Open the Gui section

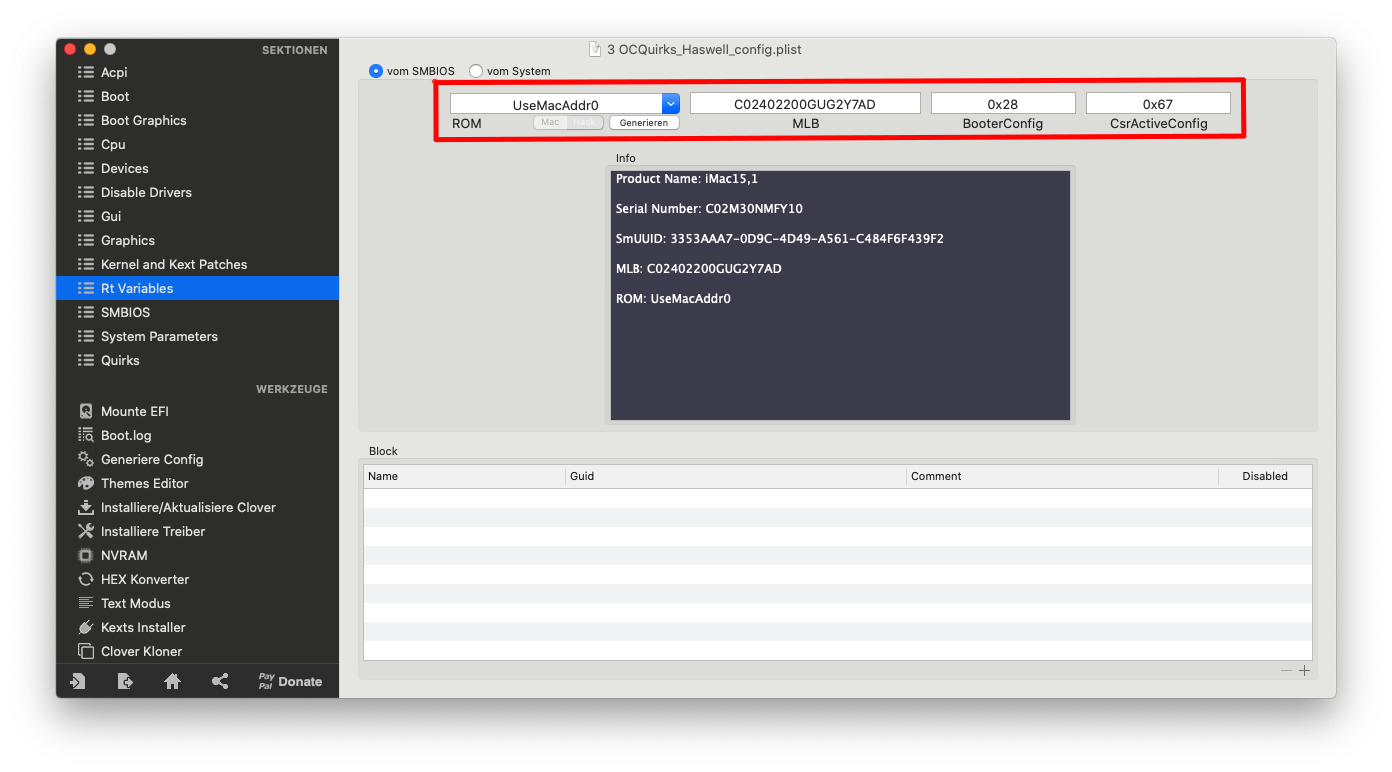click(x=197, y=216)
